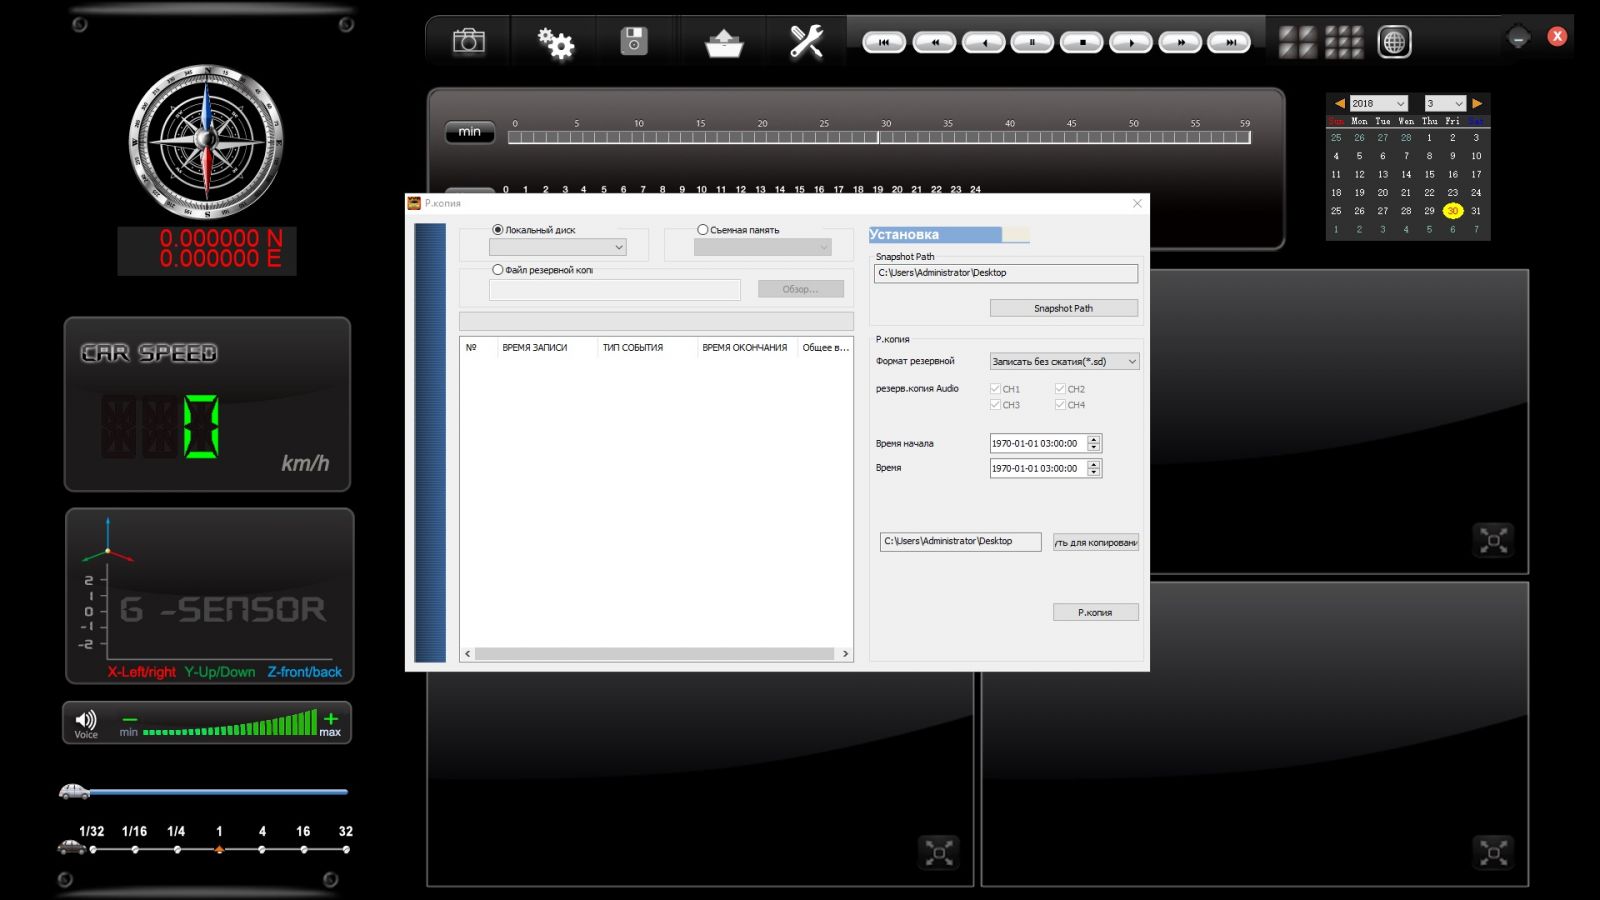The height and width of the screenshot is (900, 1600).
Task: Expand the local disk drive dropdown
Action: click(x=557, y=247)
